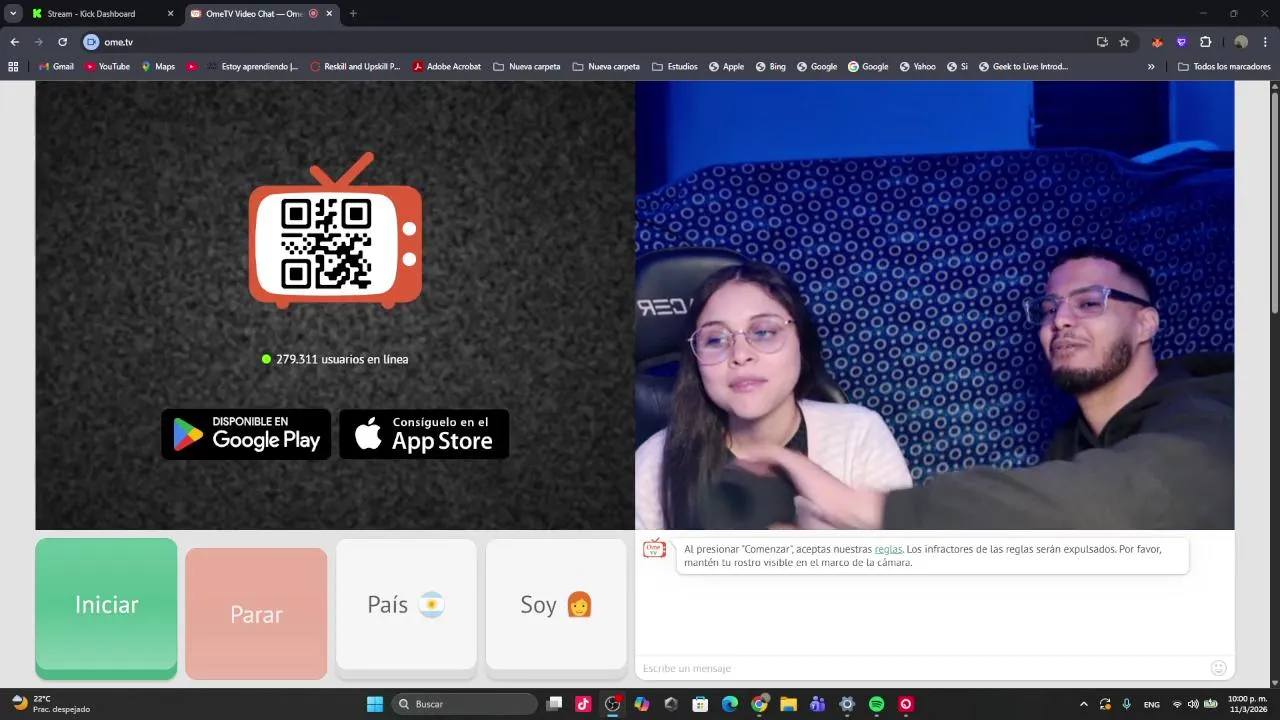Viewport: 1280px width, 720px height.
Task: Close the OmeTV Video Chat tab
Action: 329,14
